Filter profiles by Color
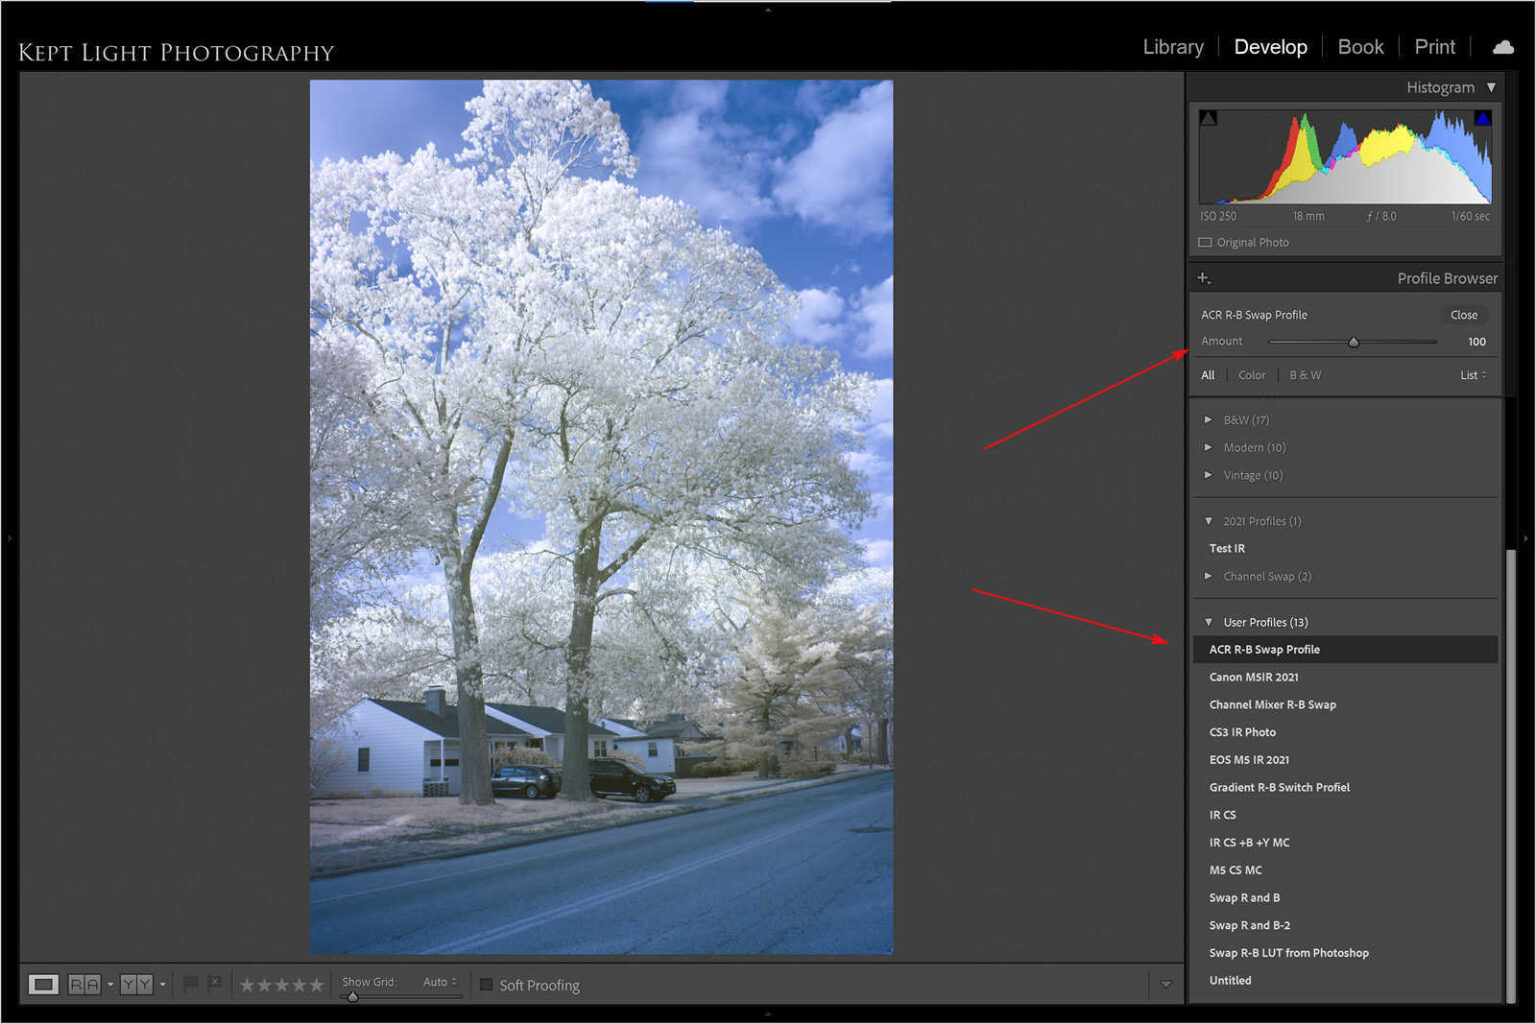Image resolution: width=1536 pixels, height=1024 pixels. [1252, 375]
